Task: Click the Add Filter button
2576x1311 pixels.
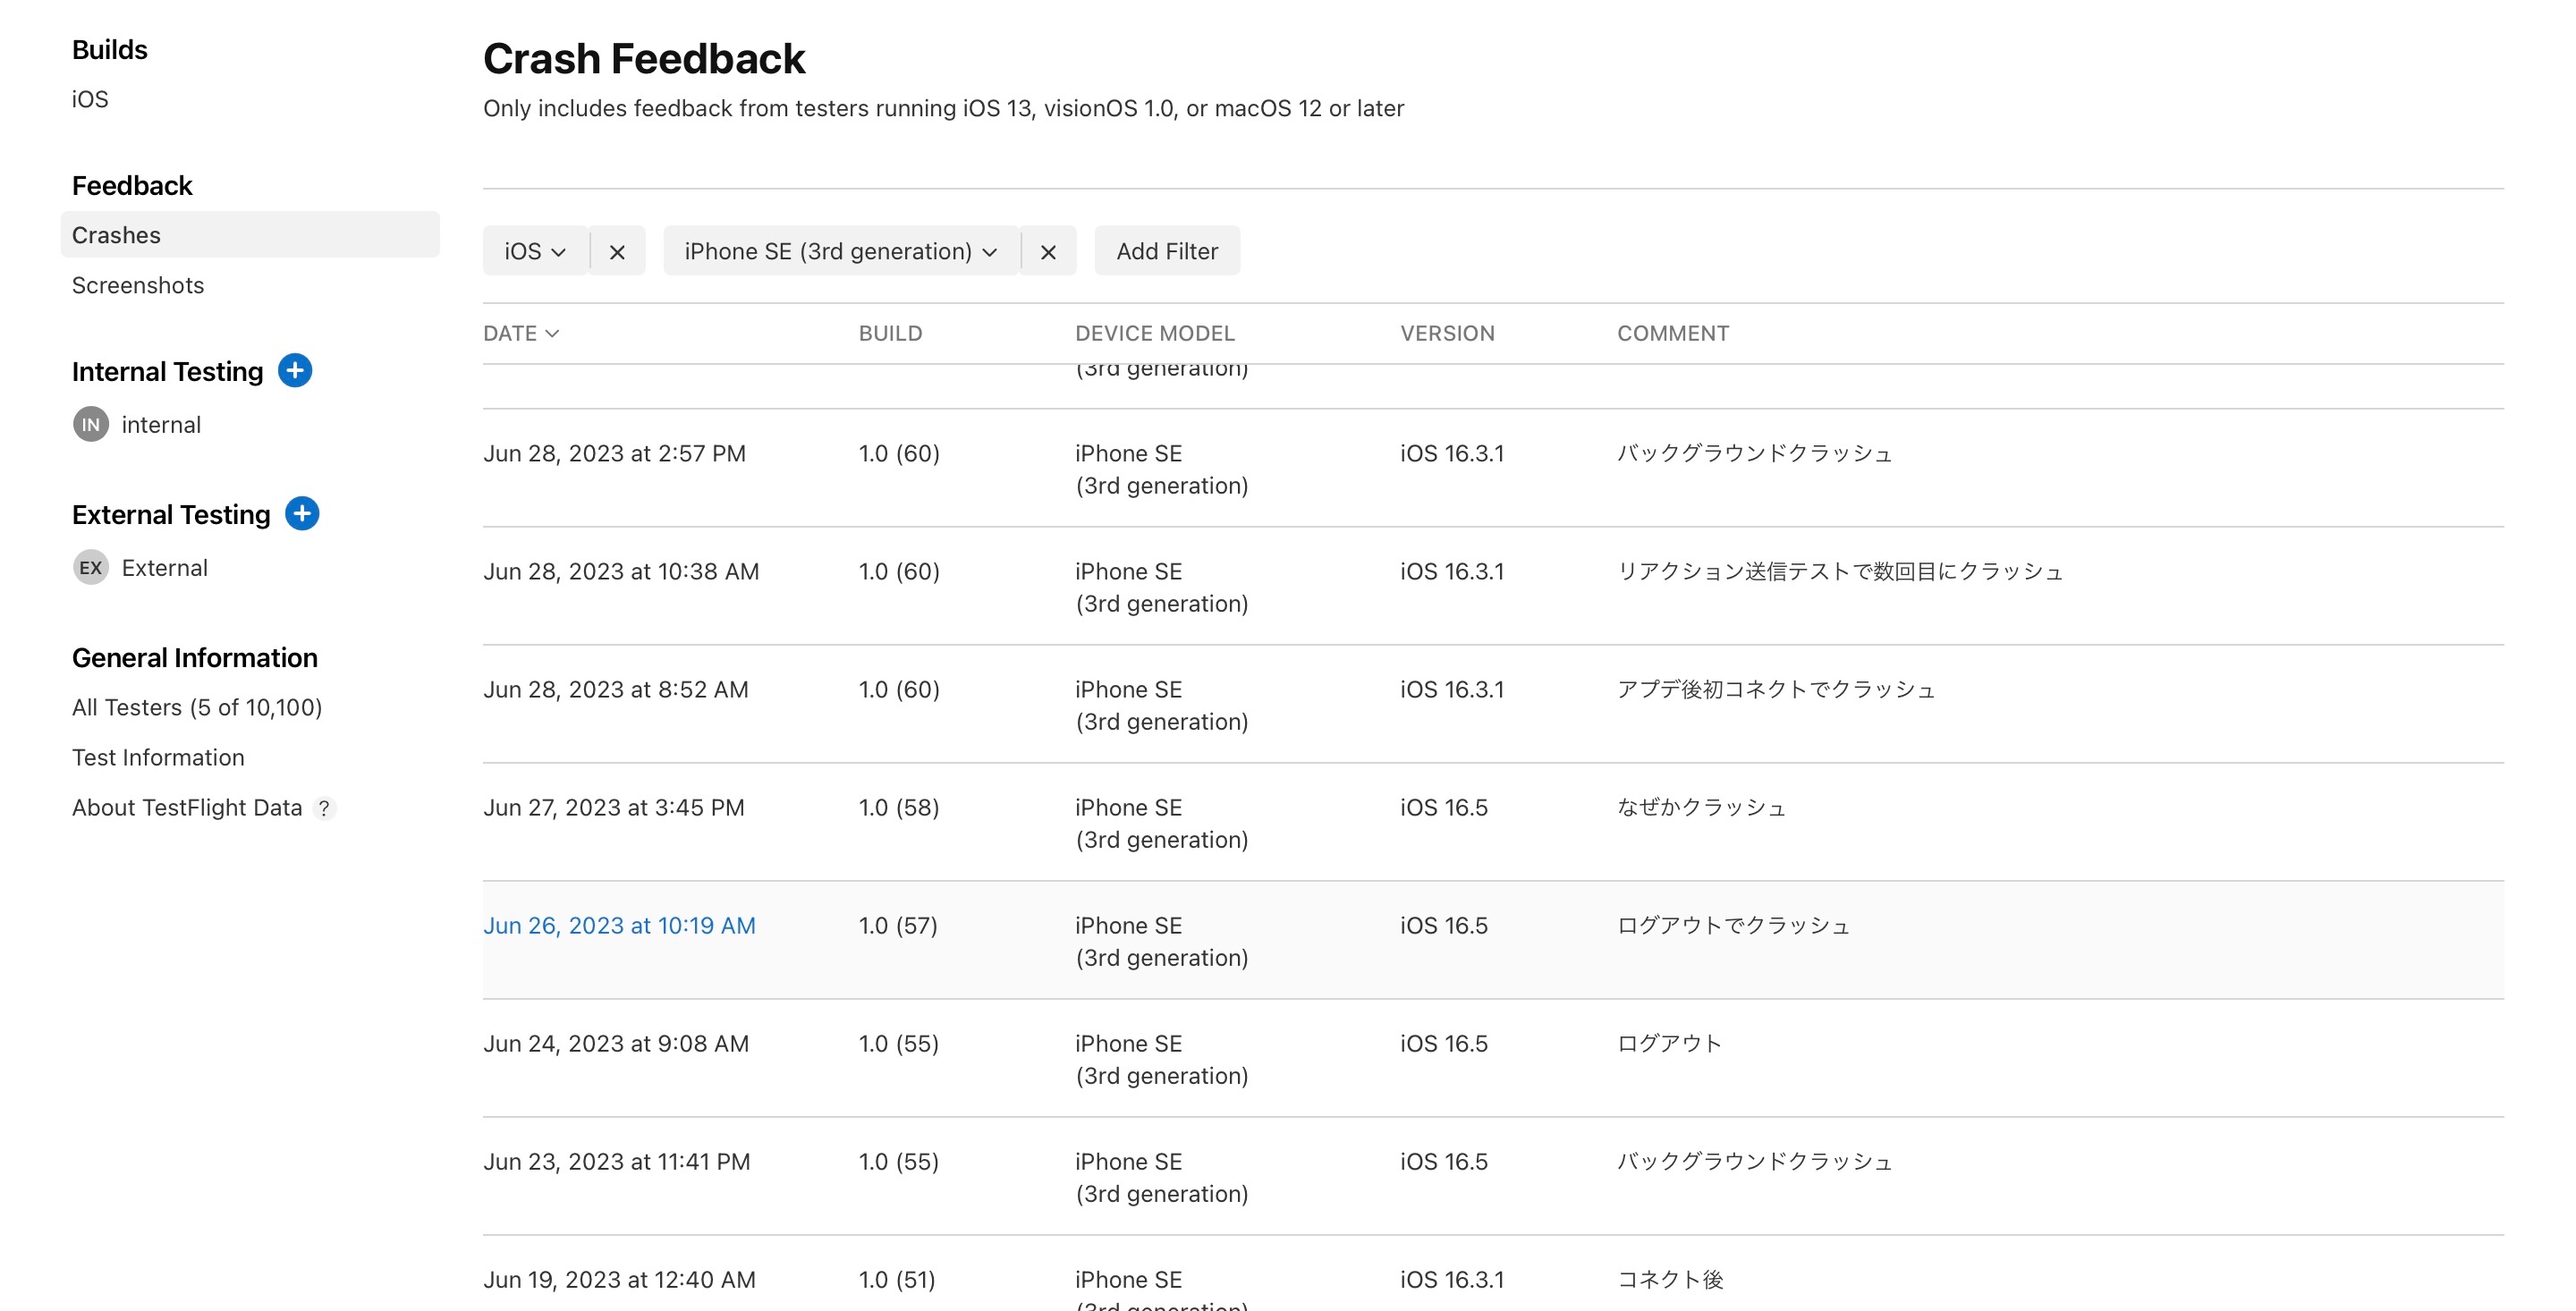Action: (1166, 251)
